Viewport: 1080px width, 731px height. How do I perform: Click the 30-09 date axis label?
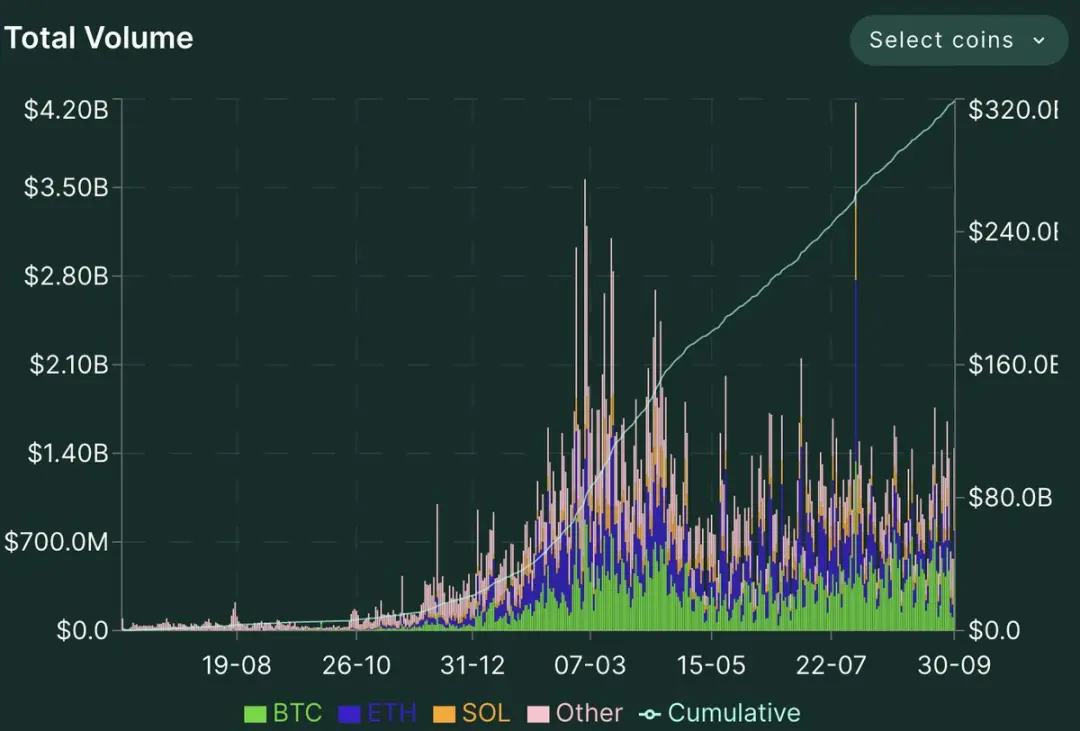[x=956, y=665]
